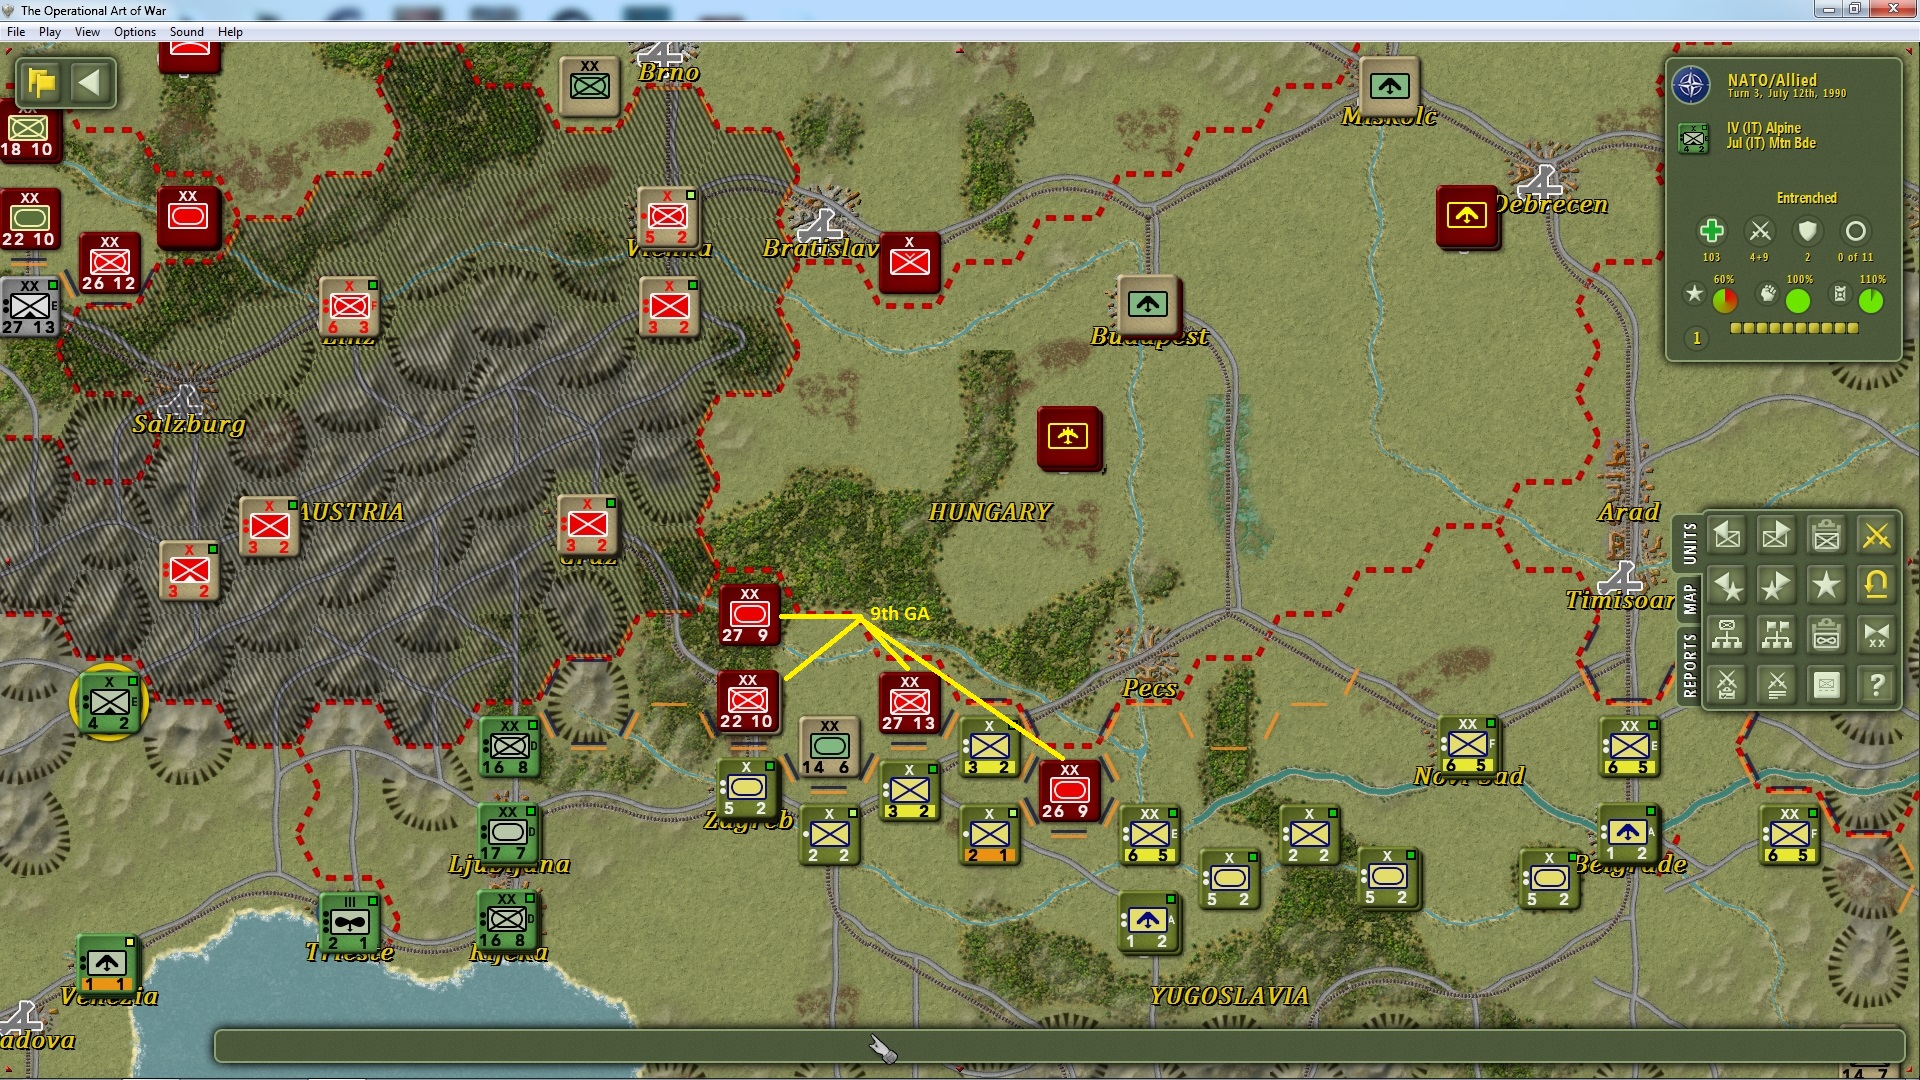Click the NATO compass emblem
The height and width of the screenshot is (1080, 1920).
pyautogui.click(x=1691, y=85)
